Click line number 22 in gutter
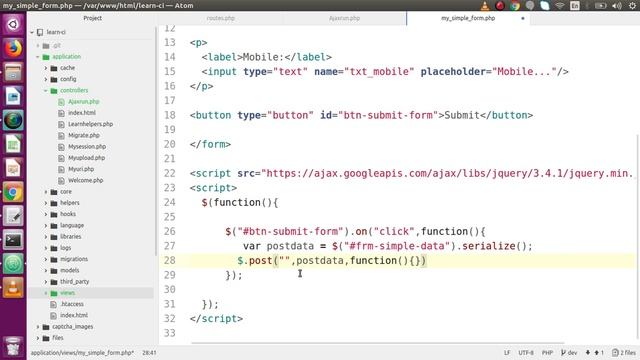 click(169, 173)
